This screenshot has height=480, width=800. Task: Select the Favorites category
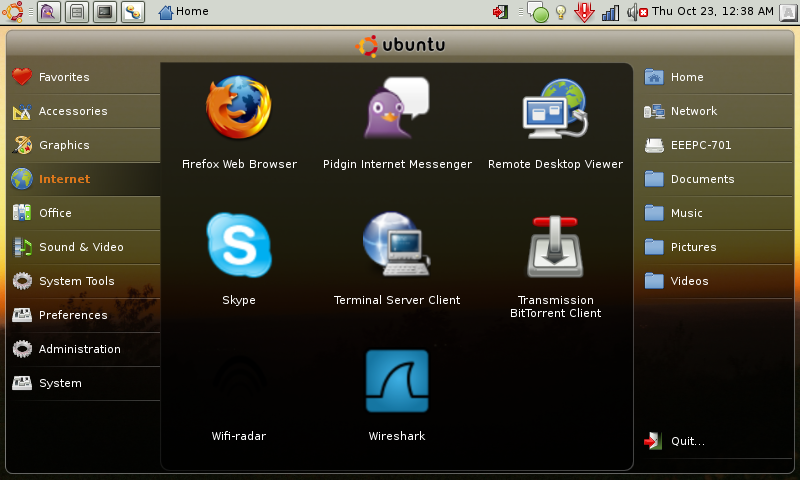(84, 77)
